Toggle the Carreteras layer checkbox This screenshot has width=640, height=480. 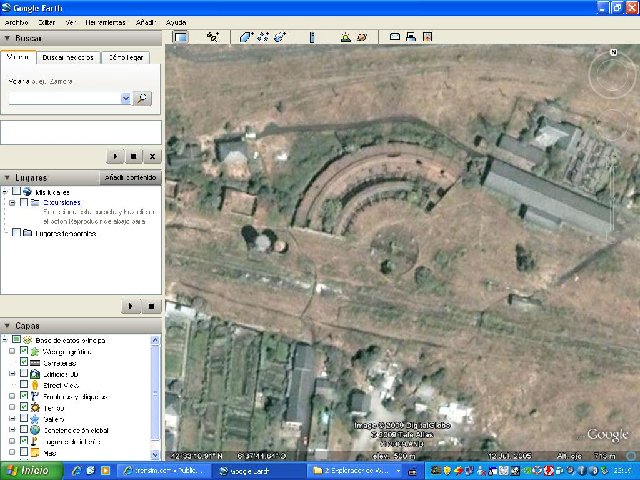[23, 362]
